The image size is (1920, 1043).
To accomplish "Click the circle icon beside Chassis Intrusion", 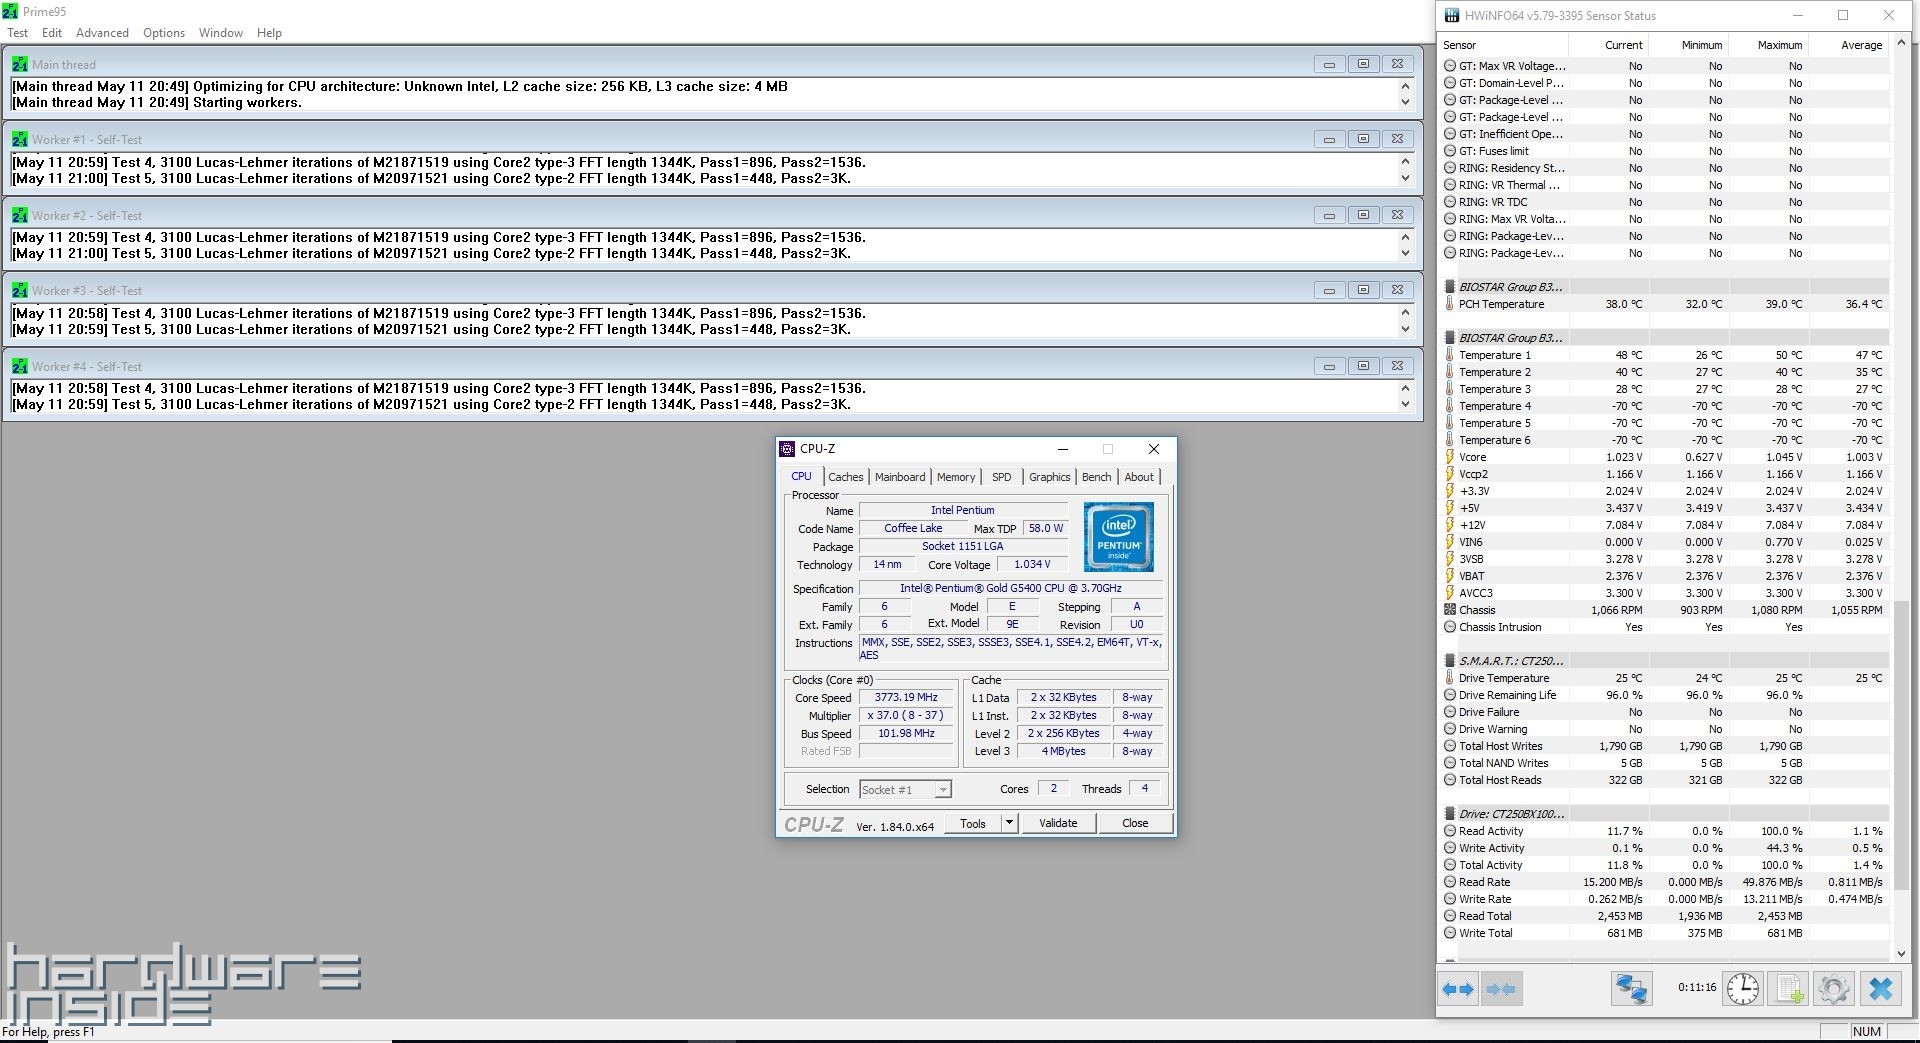I will tap(1449, 627).
